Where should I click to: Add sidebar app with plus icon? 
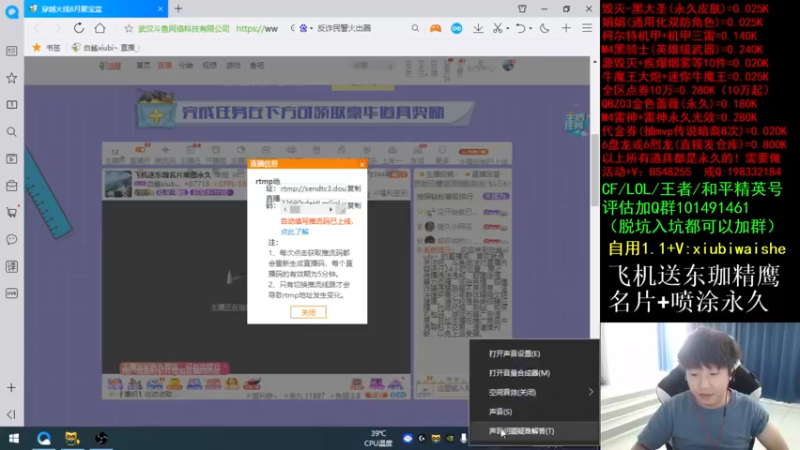[11, 388]
